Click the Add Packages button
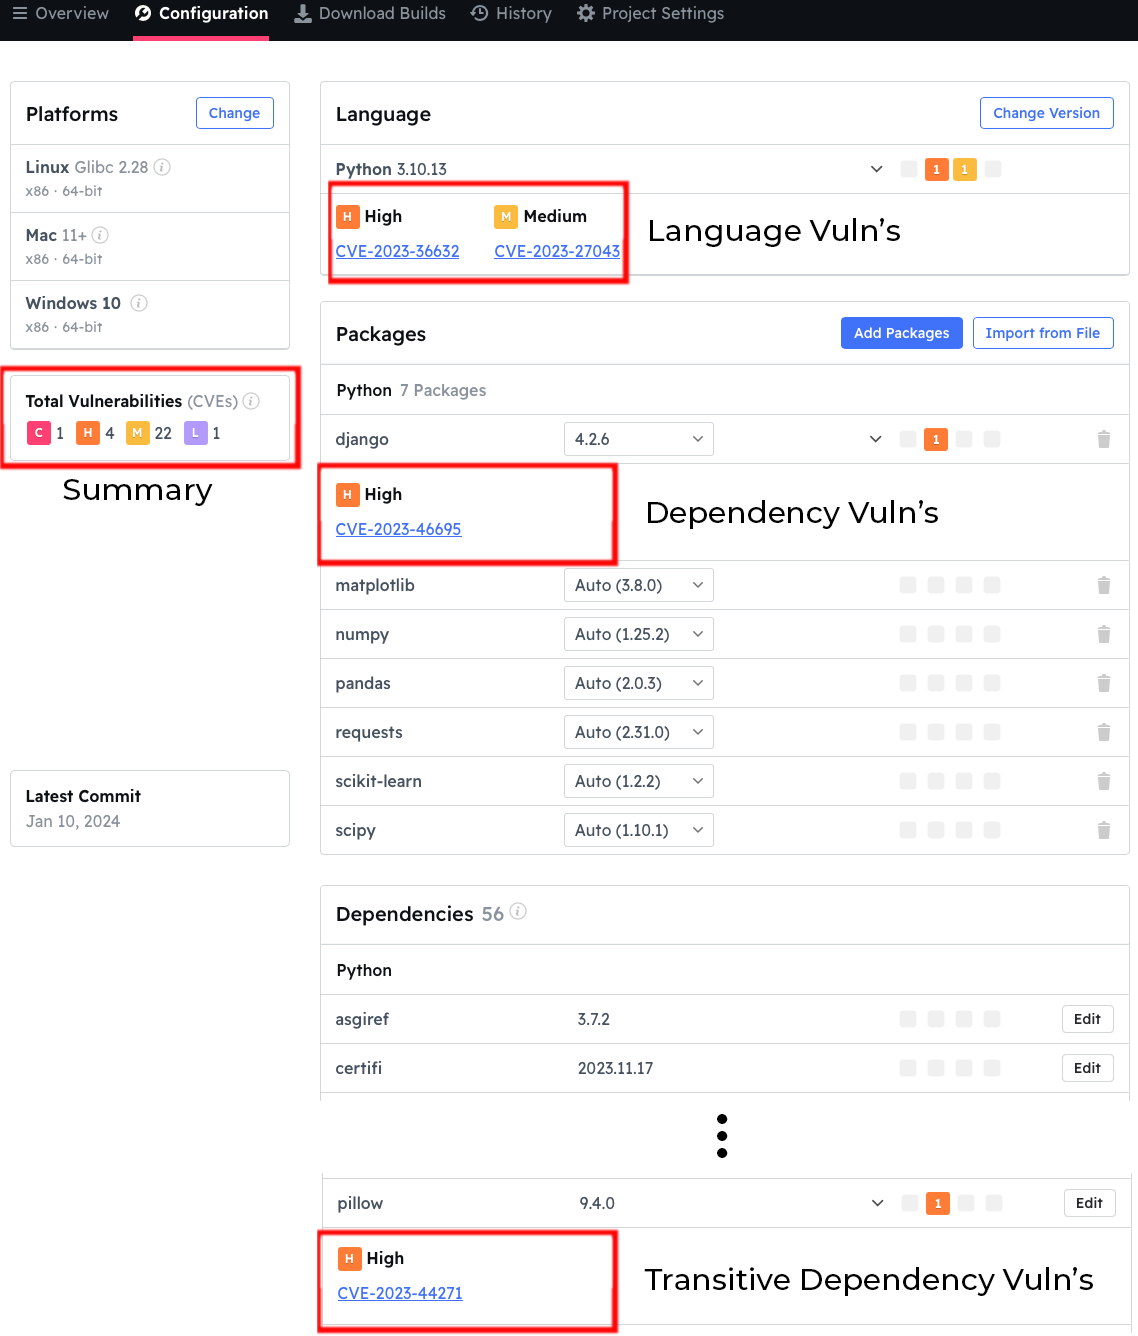 (x=901, y=333)
